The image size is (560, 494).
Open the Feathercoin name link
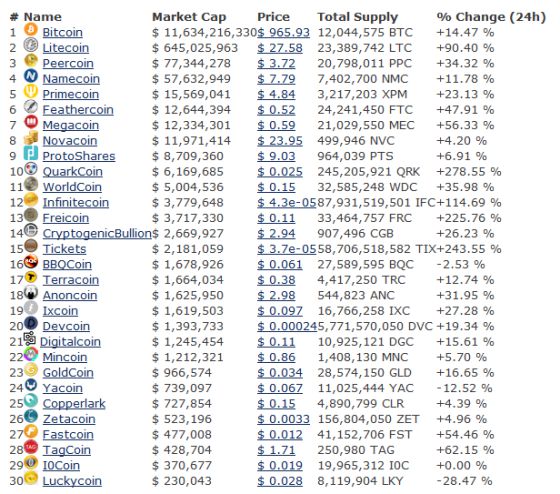point(78,110)
